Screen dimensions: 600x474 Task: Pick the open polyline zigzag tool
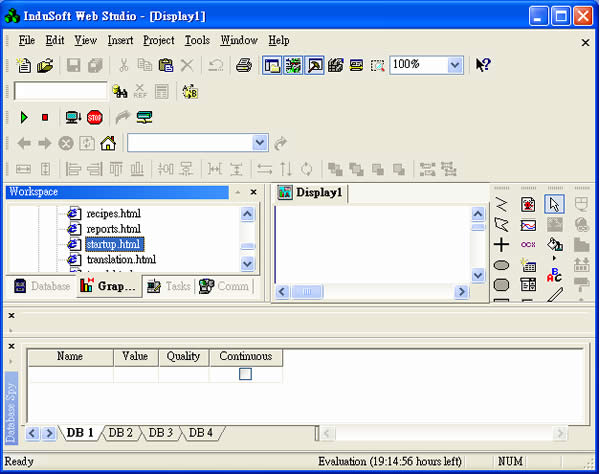(x=502, y=204)
